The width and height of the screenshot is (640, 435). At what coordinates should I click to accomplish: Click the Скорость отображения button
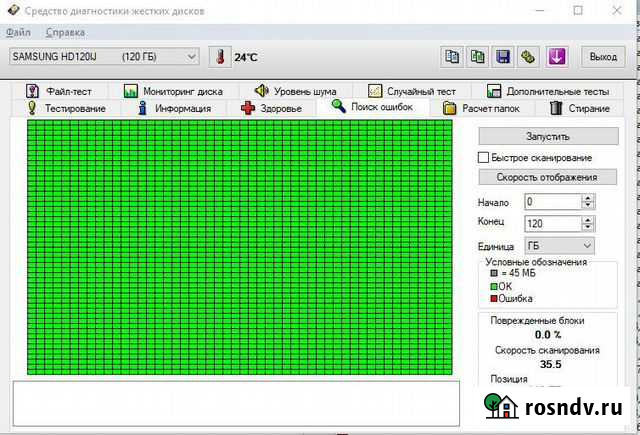tap(547, 177)
